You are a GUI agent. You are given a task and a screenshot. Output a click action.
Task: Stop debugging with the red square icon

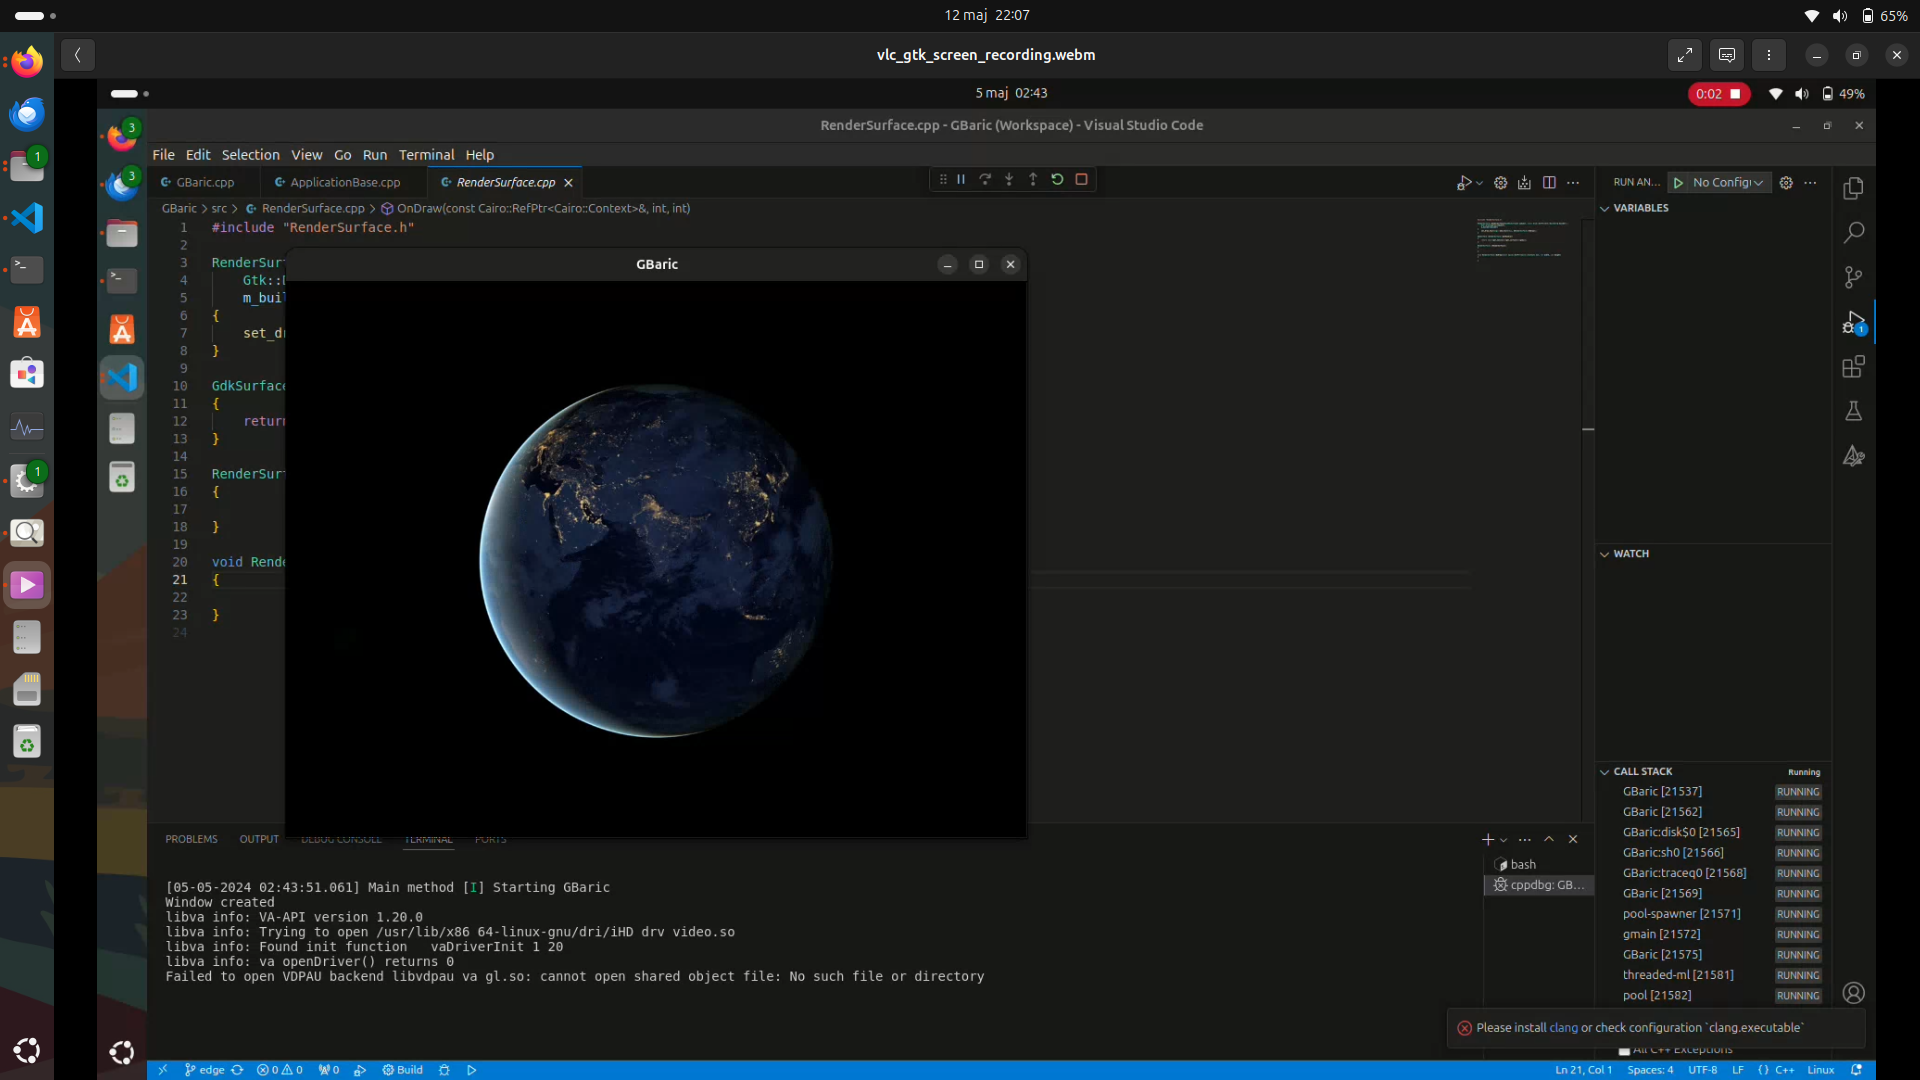coord(1081,180)
